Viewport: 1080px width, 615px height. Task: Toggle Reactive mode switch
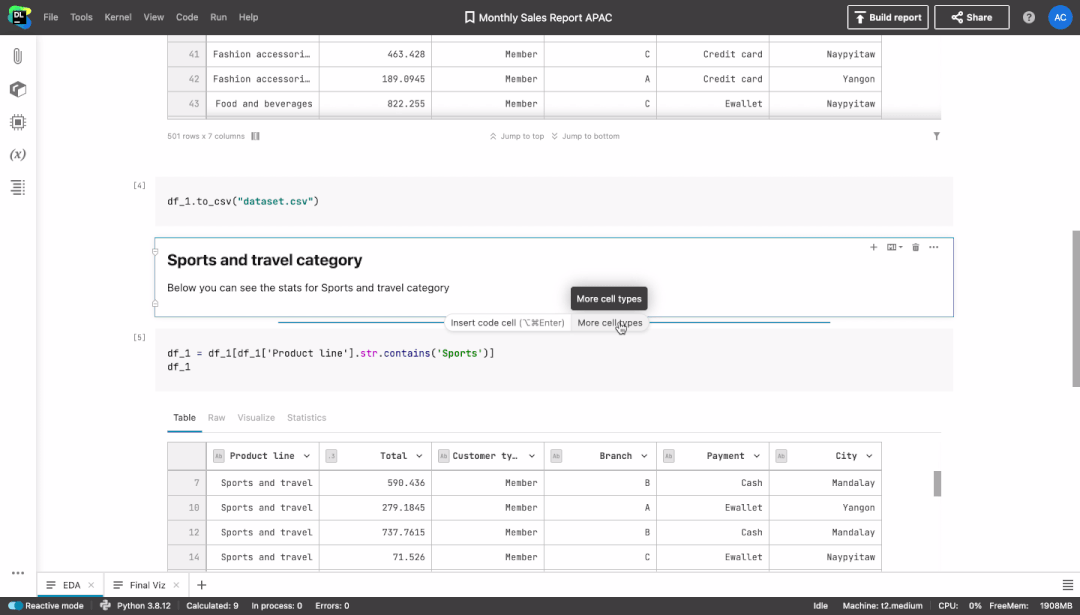point(15,606)
